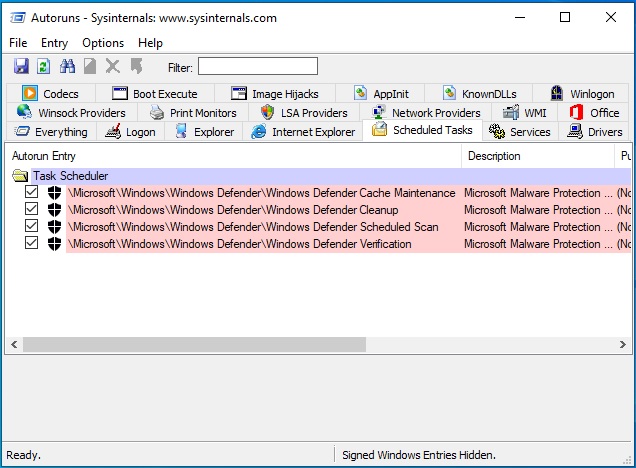The image size is (636, 468).
Task: Click the Save toolbar icon
Action: (21, 66)
